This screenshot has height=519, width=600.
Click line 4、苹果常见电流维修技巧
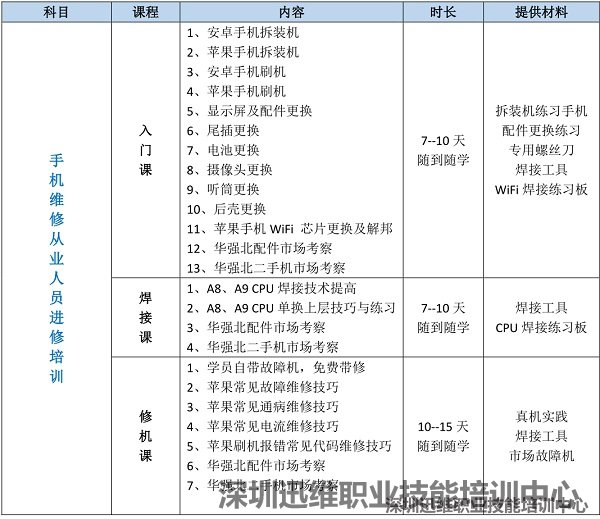[x=262, y=426]
